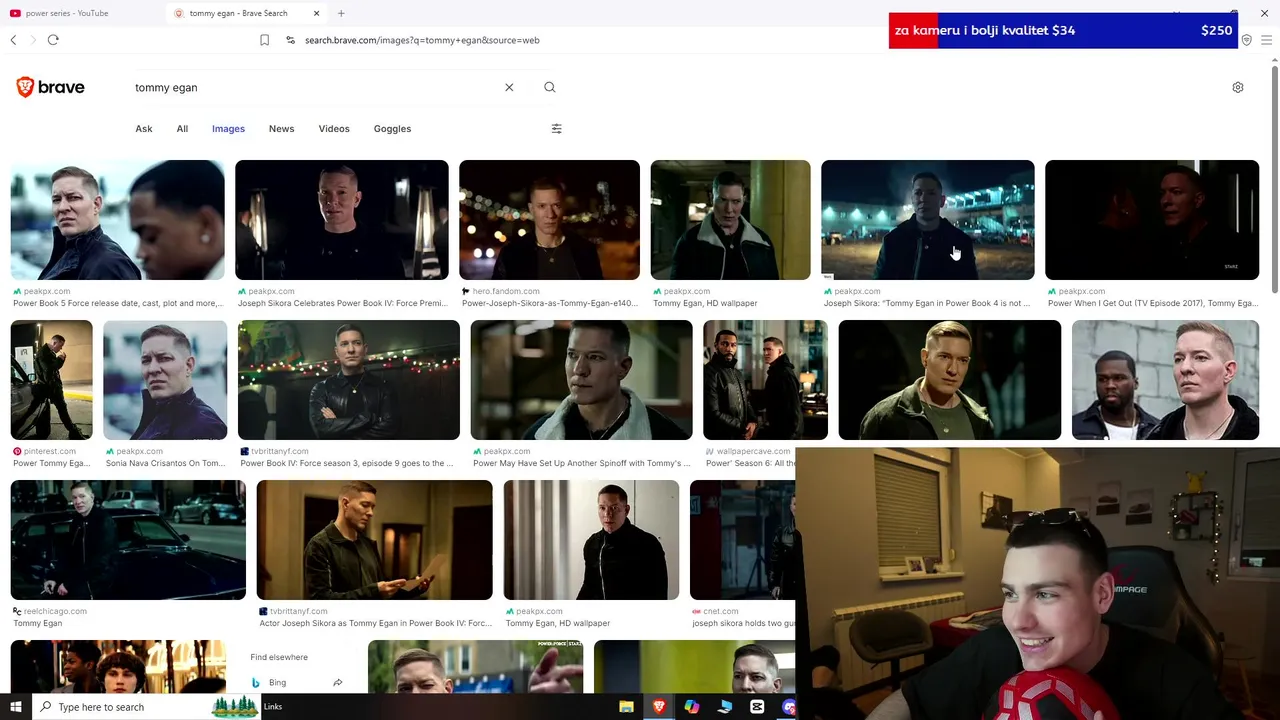
Task: Open 'joseph sikora holds two gu...' cnet image
Action: click(742, 540)
